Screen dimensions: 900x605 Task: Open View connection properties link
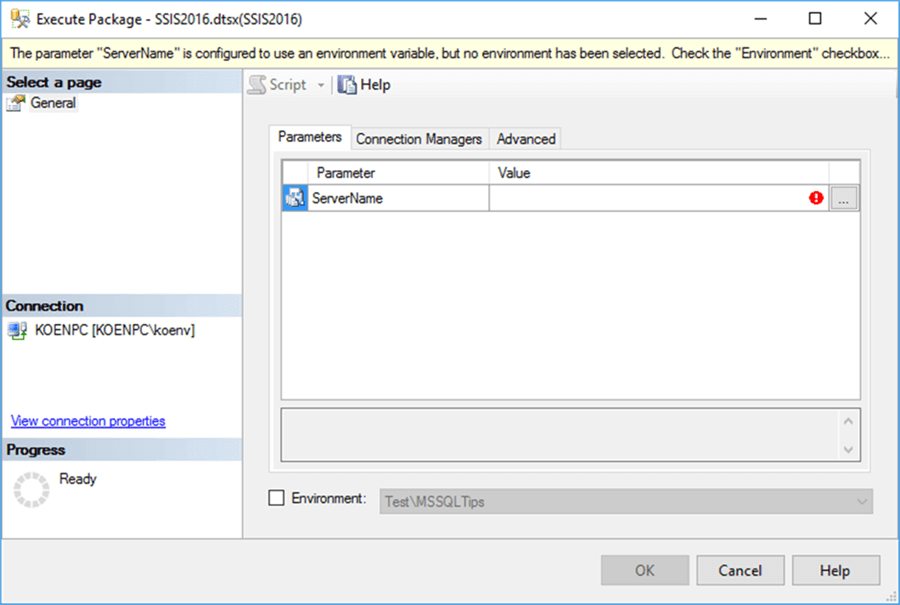pos(88,421)
